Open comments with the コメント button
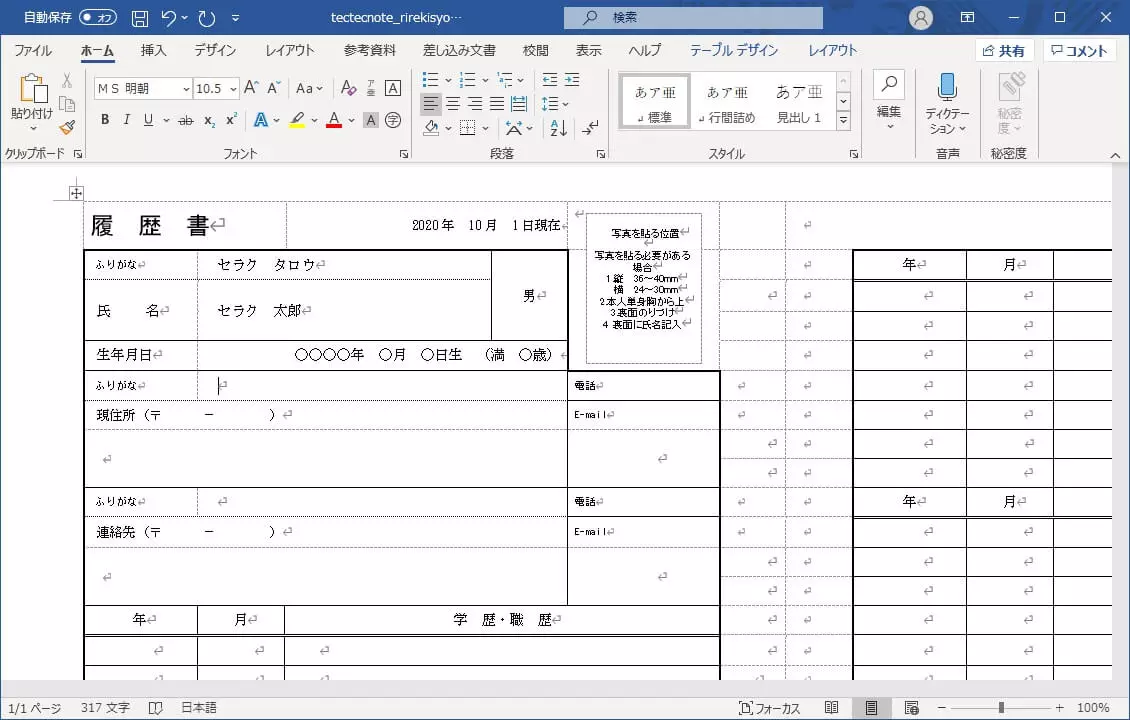 pos(1079,50)
